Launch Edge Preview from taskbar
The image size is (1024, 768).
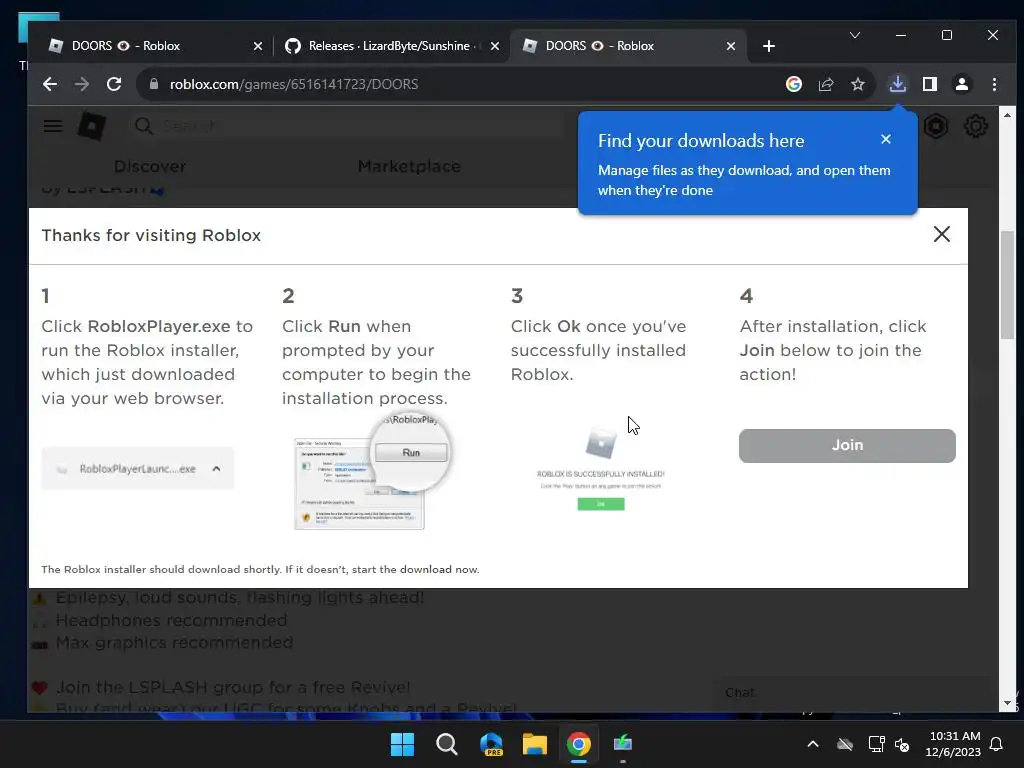tap(491, 744)
